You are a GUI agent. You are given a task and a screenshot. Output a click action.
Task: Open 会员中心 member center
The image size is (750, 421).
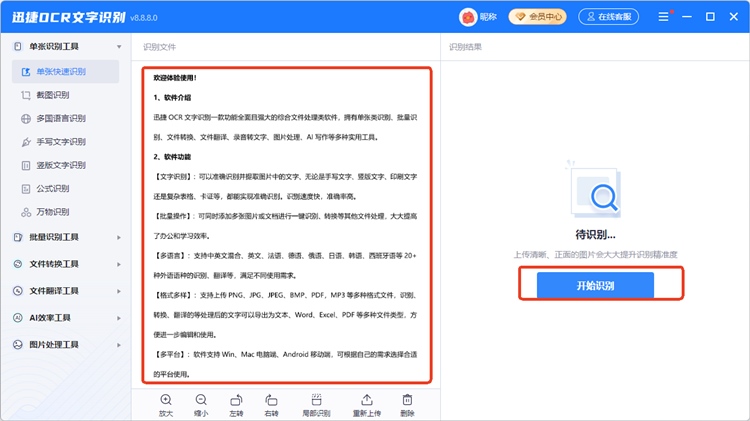tap(538, 17)
